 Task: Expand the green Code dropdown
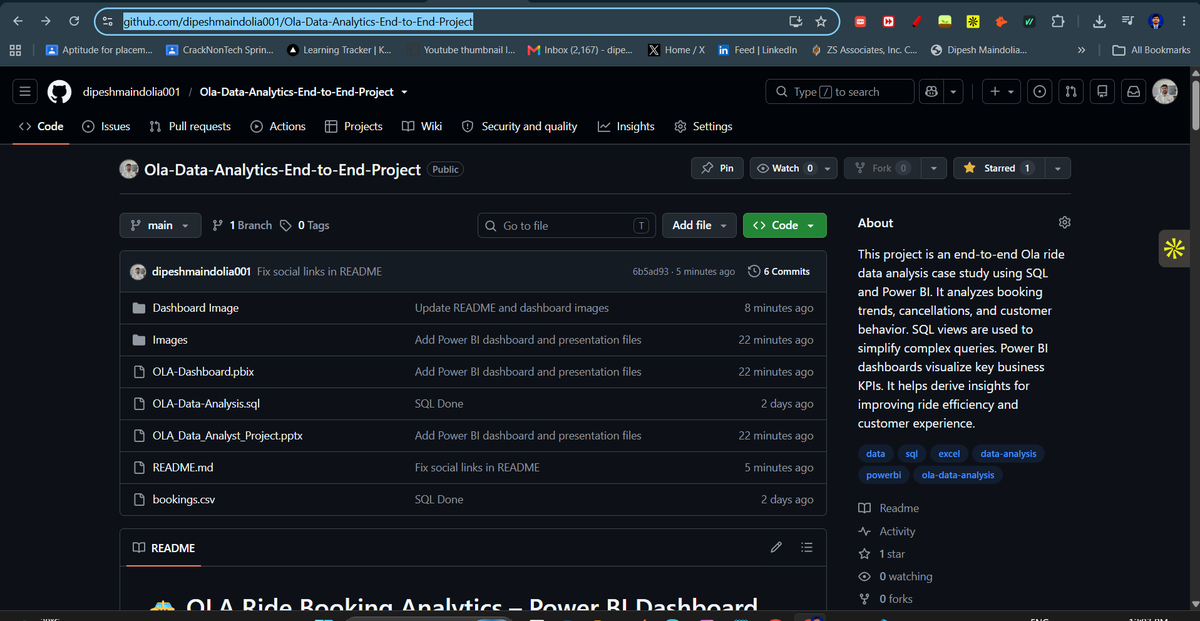(785, 225)
